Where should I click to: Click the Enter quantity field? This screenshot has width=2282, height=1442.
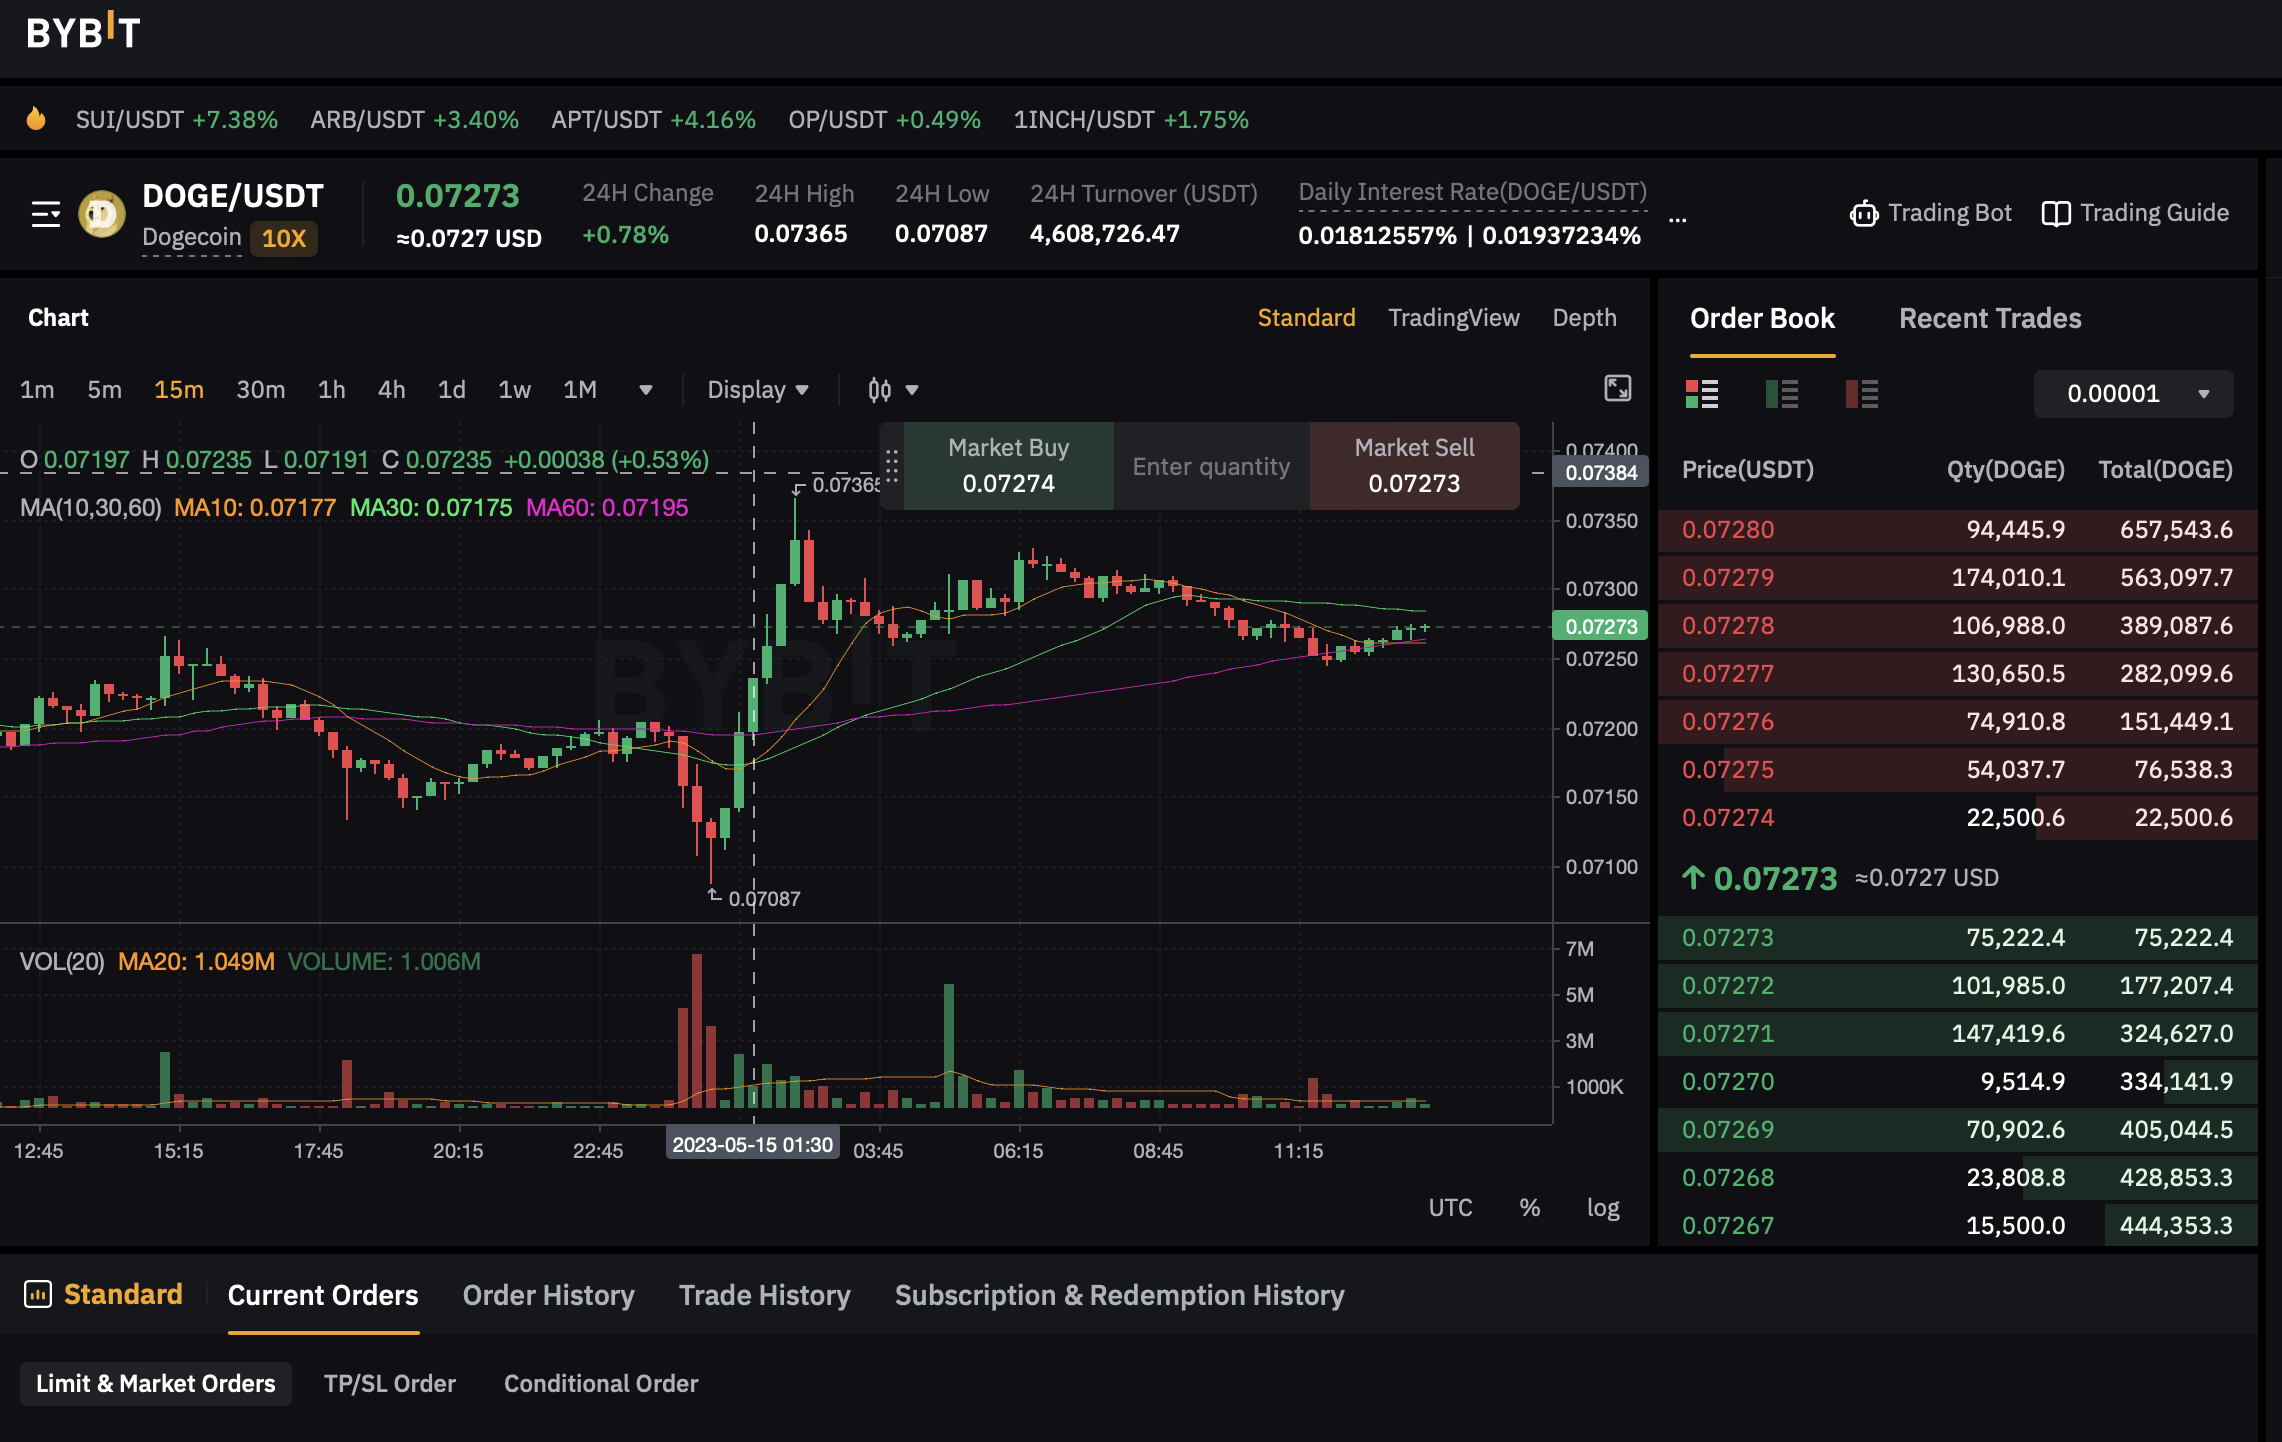[x=1211, y=466]
